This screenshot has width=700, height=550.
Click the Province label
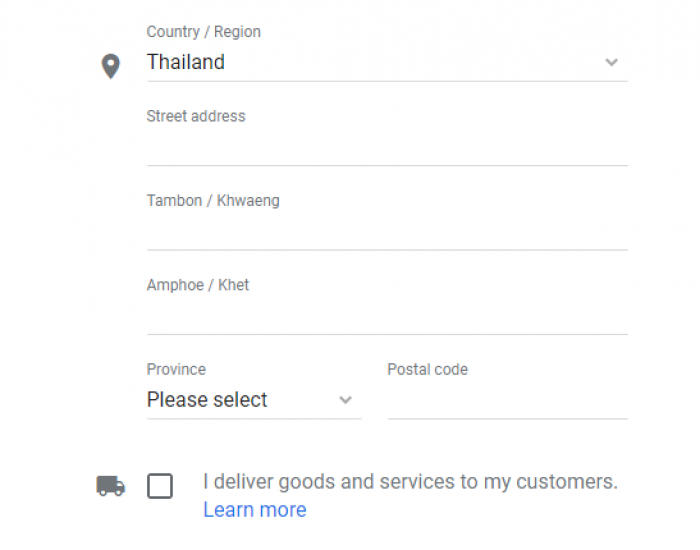click(176, 369)
